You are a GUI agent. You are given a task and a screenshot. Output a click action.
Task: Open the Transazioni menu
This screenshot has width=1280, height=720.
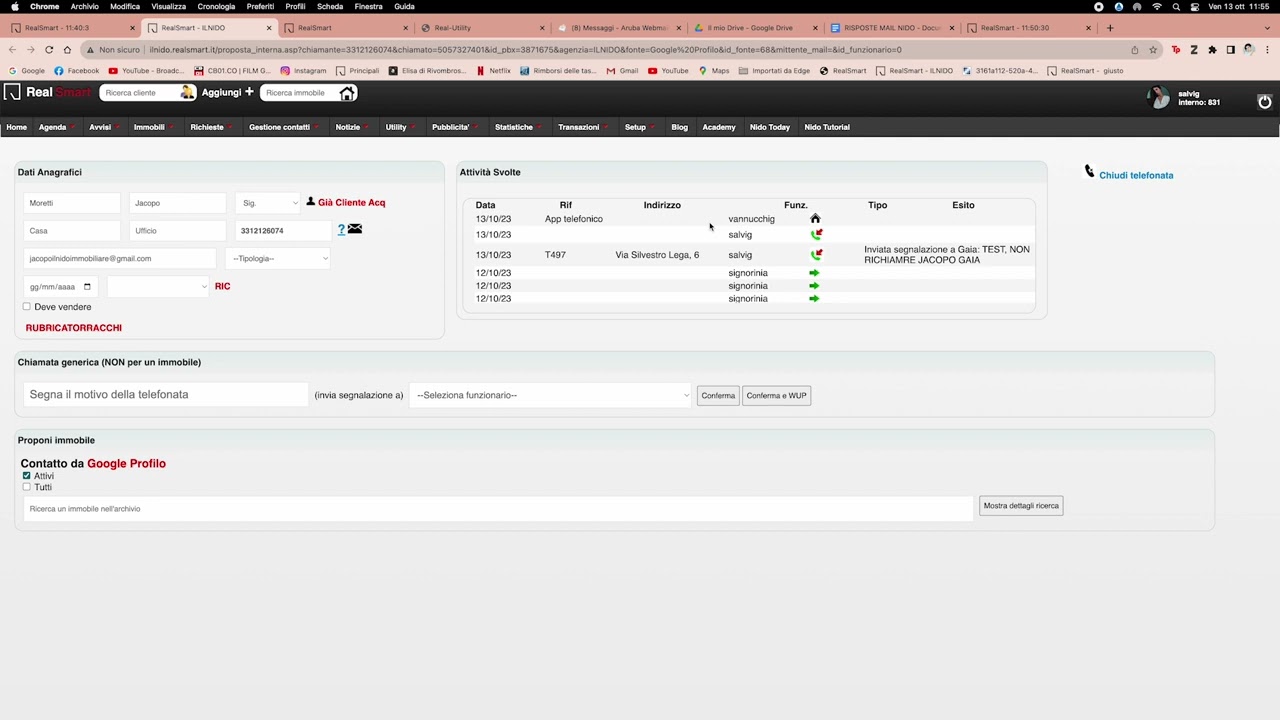coord(582,127)
